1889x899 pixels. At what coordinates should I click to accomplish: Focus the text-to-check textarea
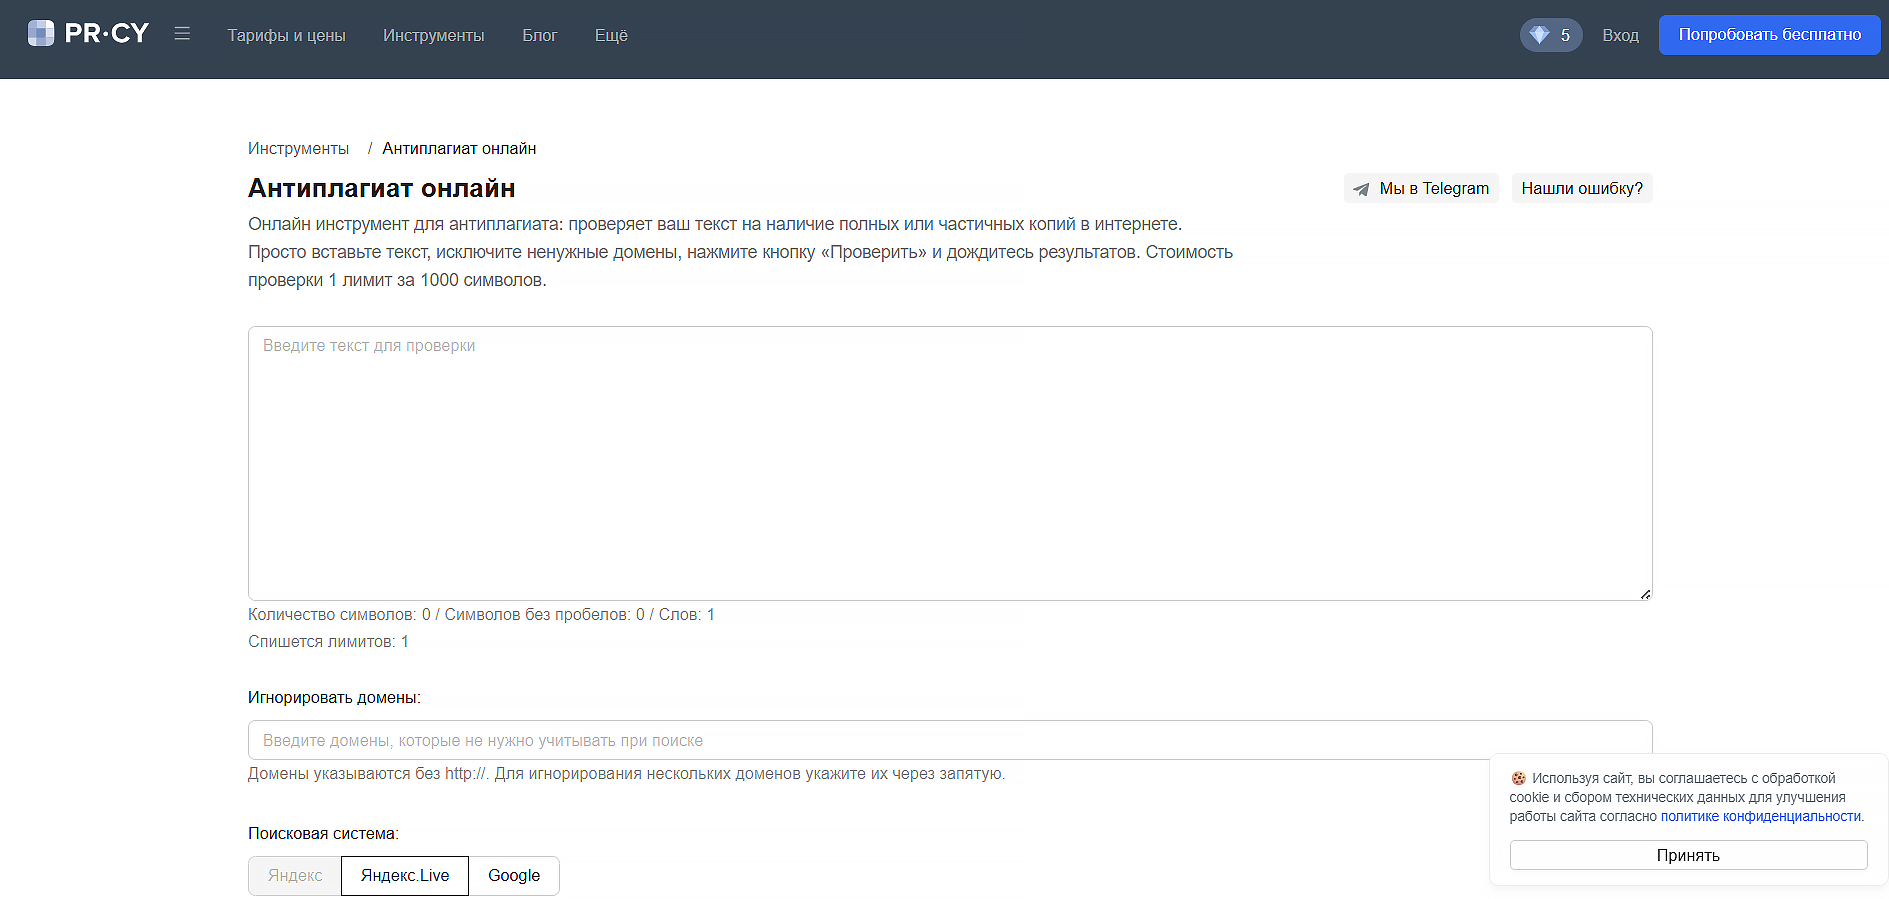[x=950, y=463]
